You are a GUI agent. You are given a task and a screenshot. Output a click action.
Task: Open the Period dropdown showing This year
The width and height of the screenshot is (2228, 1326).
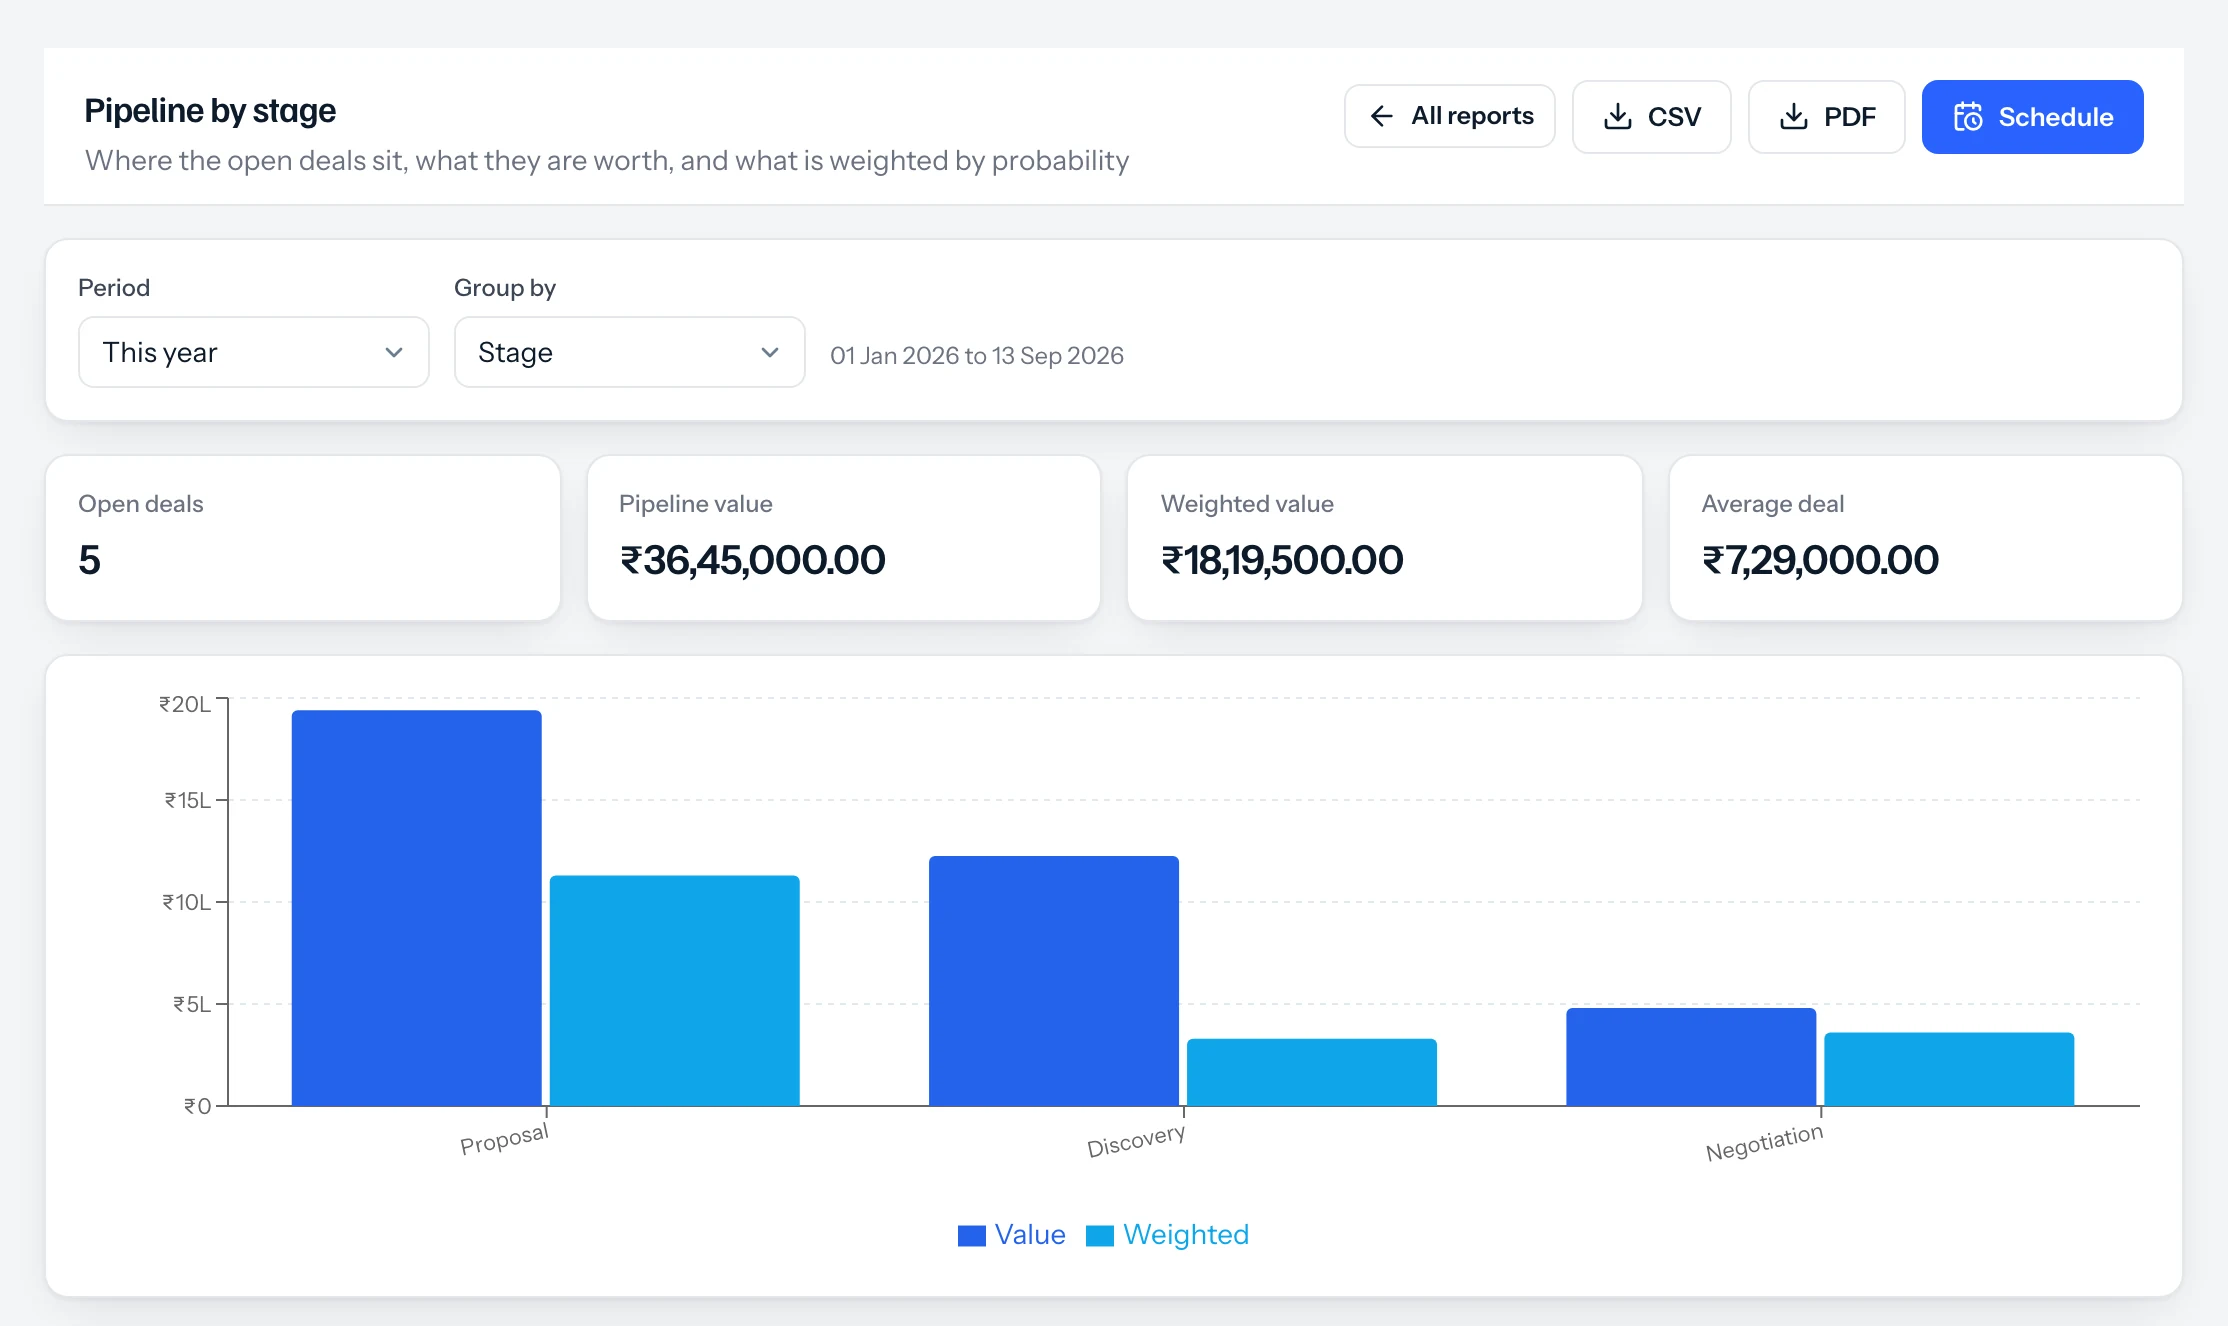254,352
